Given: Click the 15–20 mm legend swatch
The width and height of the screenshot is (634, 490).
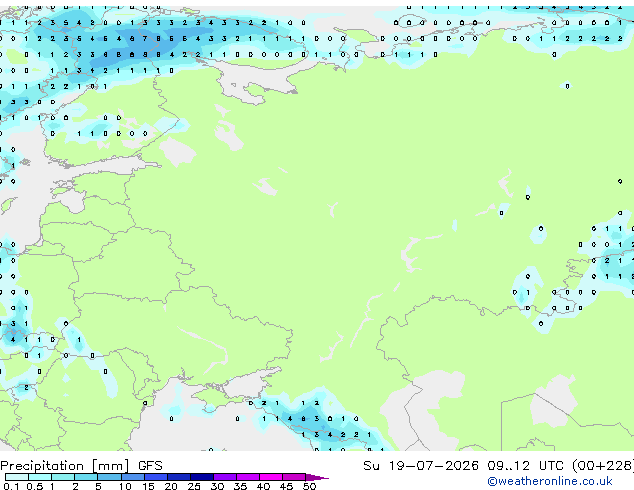Looking at the screenshot, I should (x=156, y=477).
